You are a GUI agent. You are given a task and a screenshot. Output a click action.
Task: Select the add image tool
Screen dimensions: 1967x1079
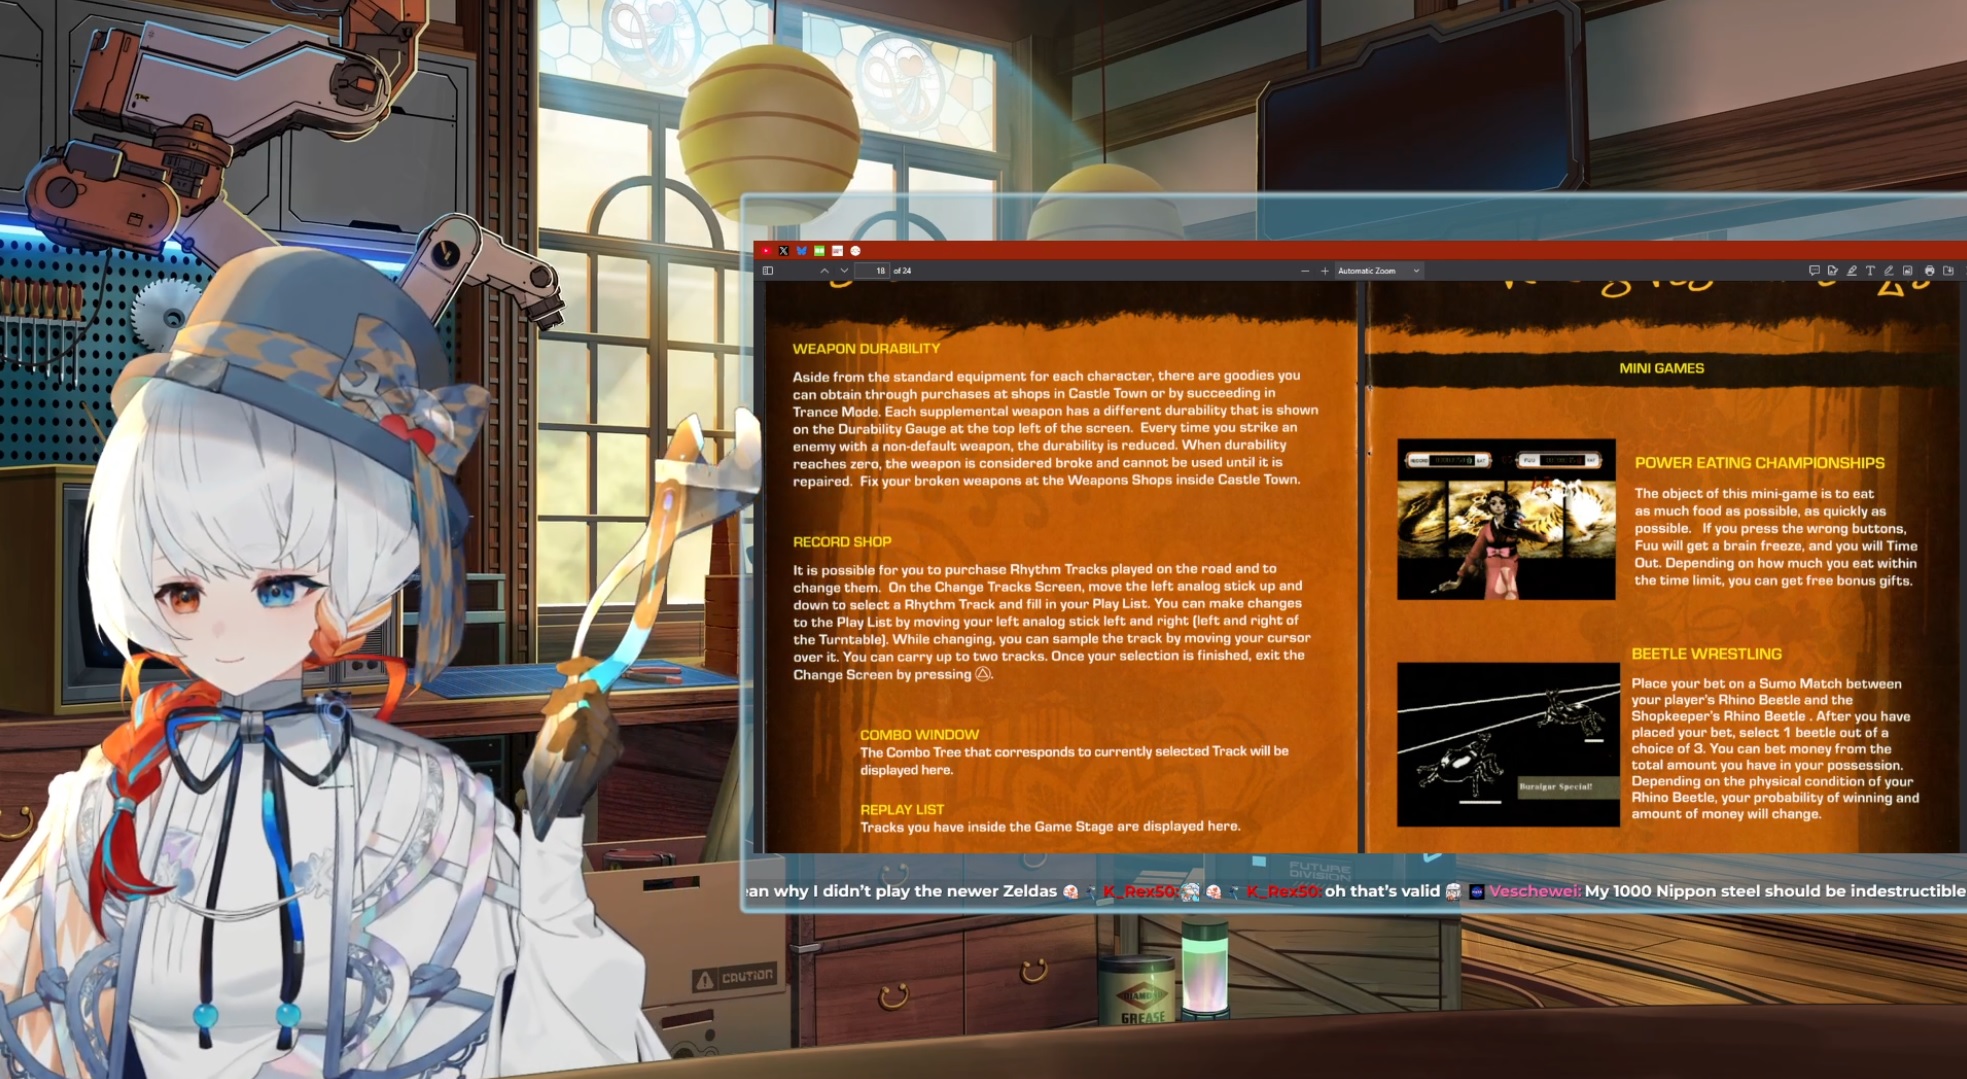[1908, 271]
